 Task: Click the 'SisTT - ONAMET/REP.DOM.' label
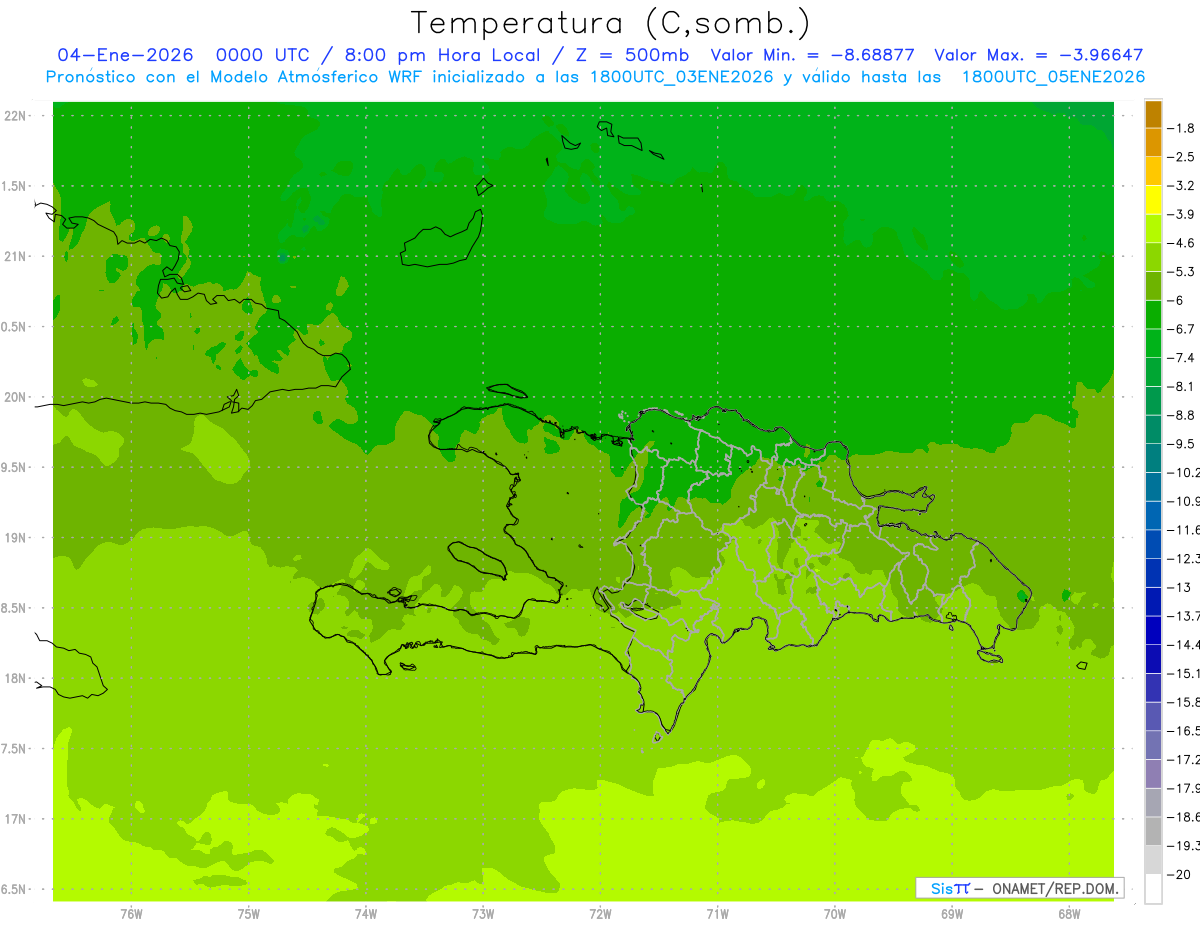click(x=1019, y=888)
